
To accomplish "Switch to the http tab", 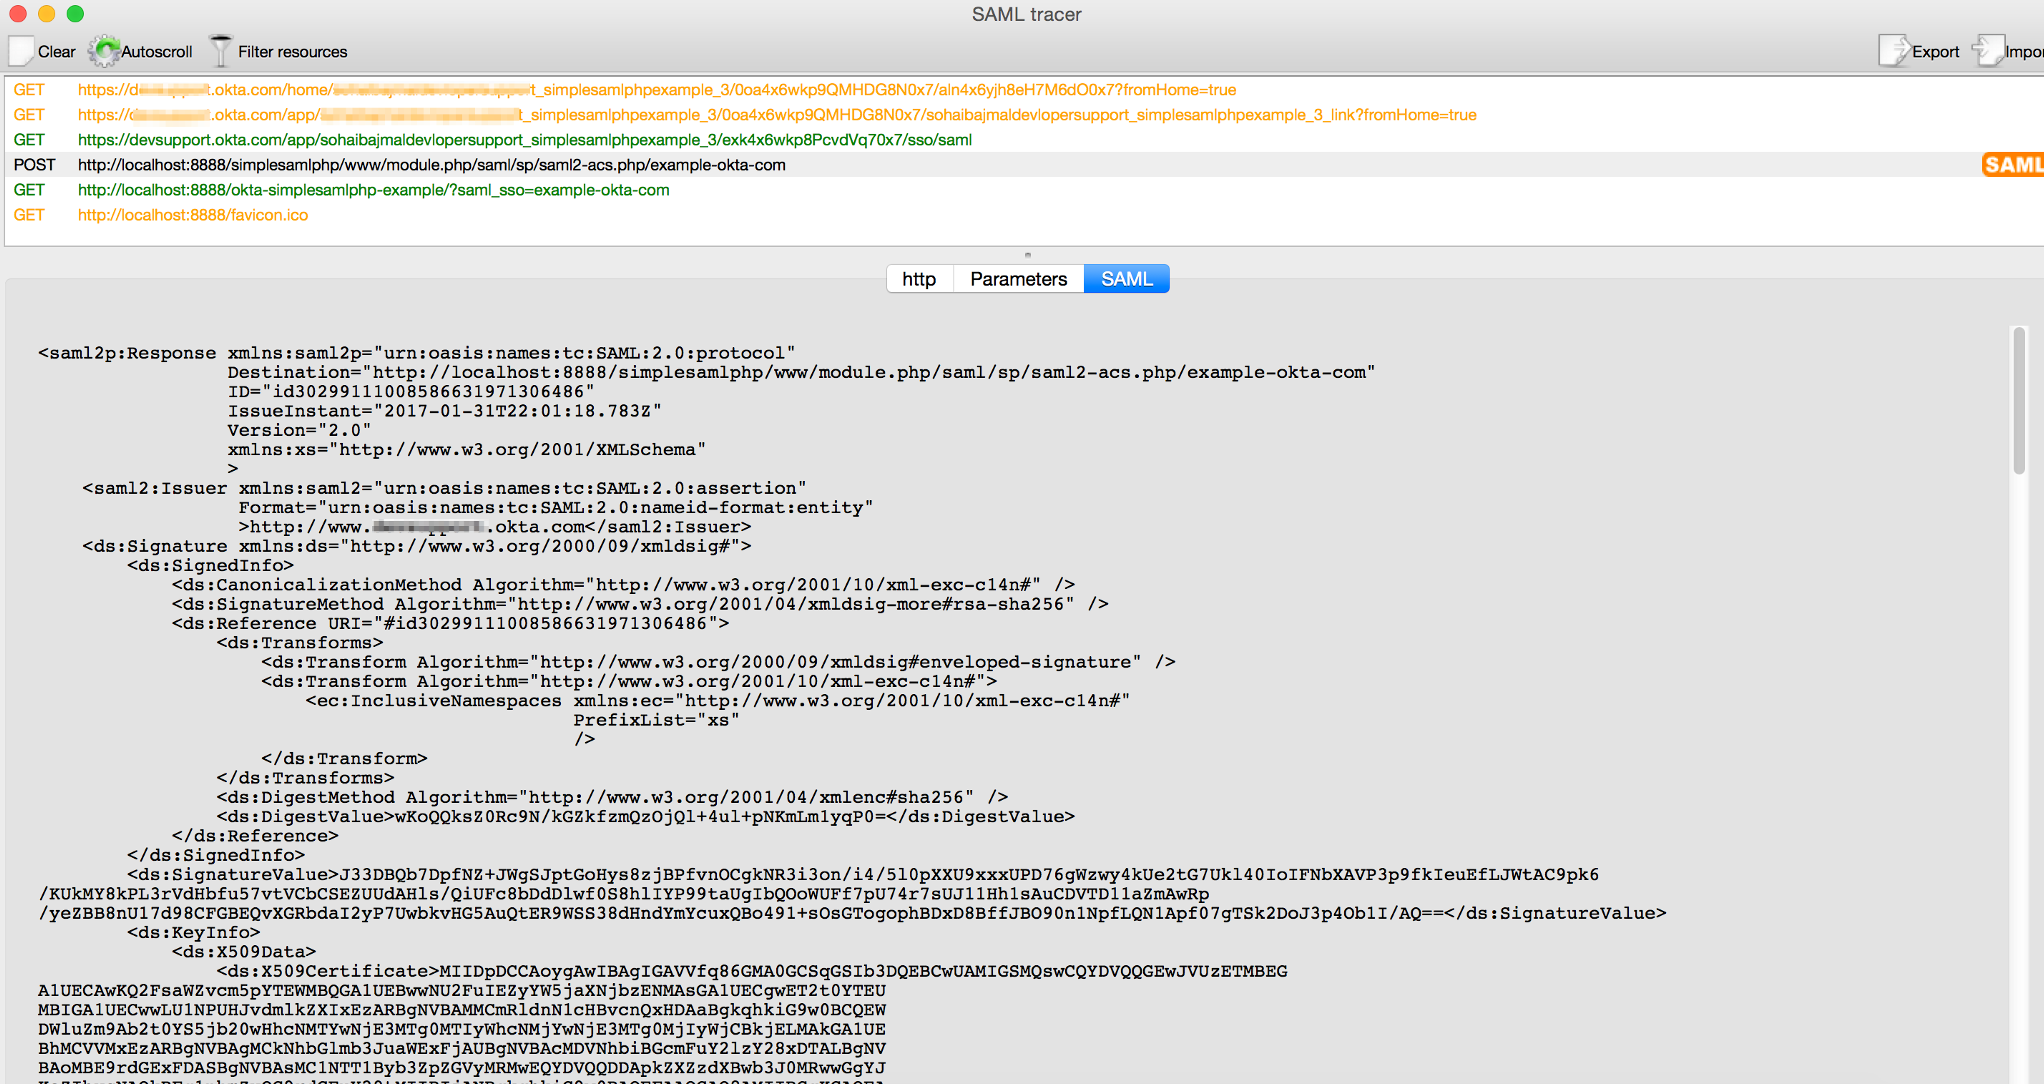I will pos(918,278).
